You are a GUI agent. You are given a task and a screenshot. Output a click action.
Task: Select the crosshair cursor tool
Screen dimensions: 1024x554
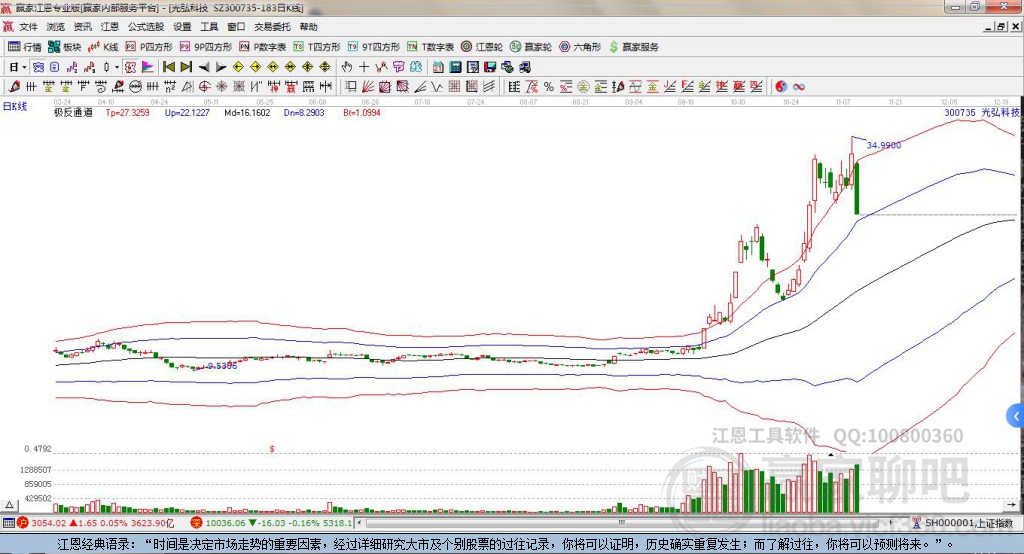point(364,67)
